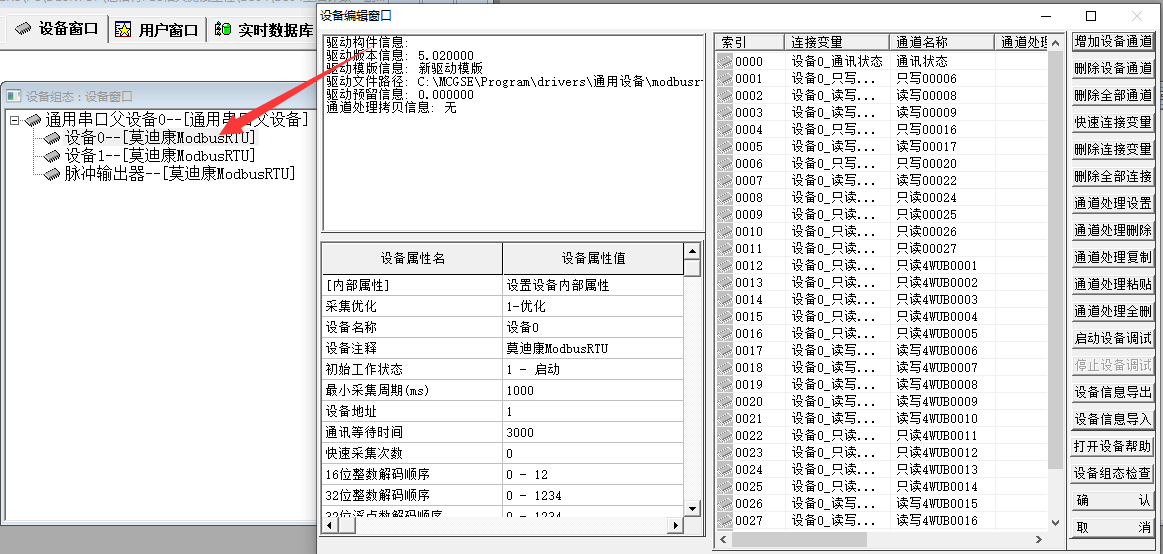This screenshot has height=554, width=1163.
Task: Select channel name 只读4WUB0001
Action: 937,266
